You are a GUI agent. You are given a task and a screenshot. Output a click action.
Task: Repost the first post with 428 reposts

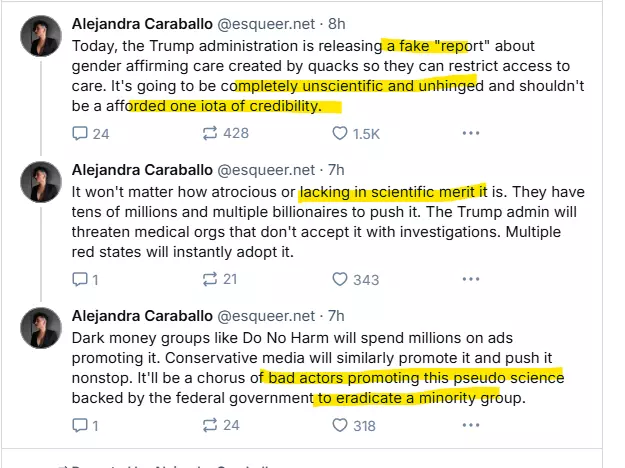(212, 134)
